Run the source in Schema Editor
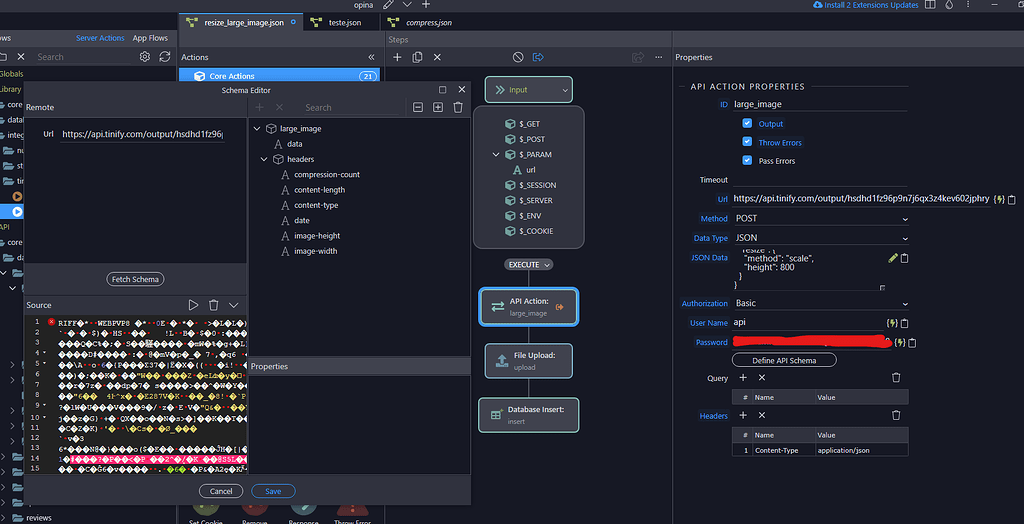This screenshot has height=524, width=1024. click(x=194, y=305)
